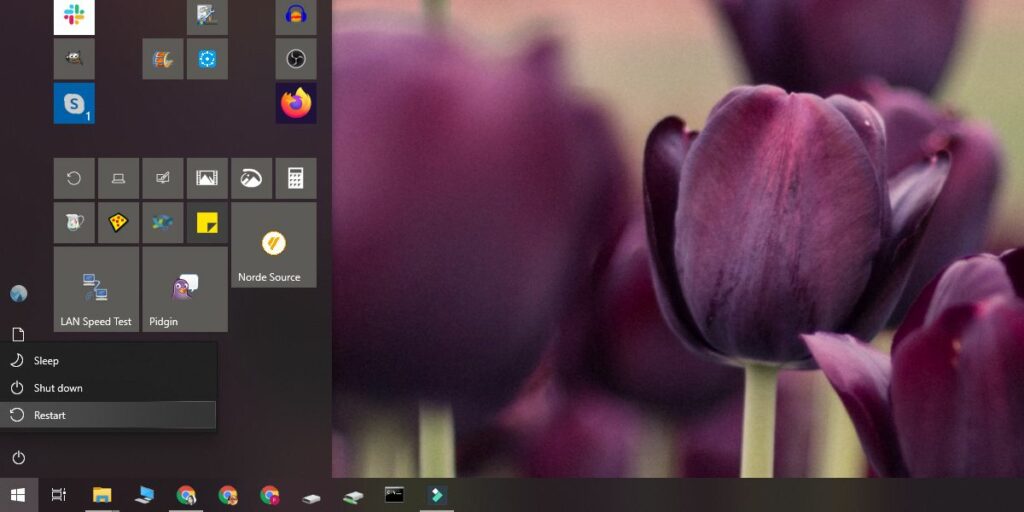The width and height of the screenshot is (1024, 512).
Task: Launch Pidgin messenger tile
Action: click(185, 289)
